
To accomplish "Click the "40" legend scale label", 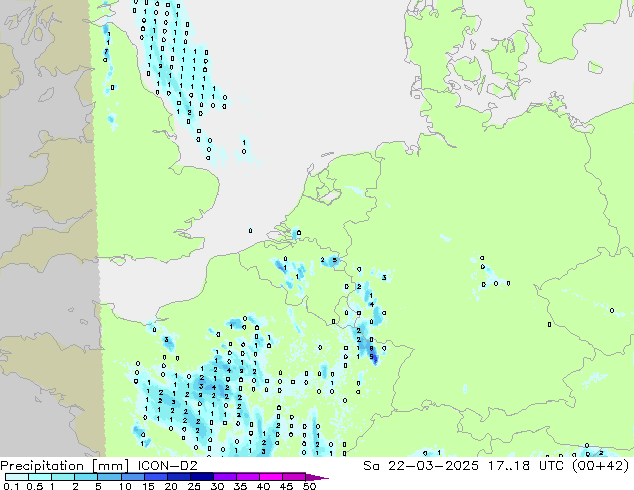I will (264, 486).
